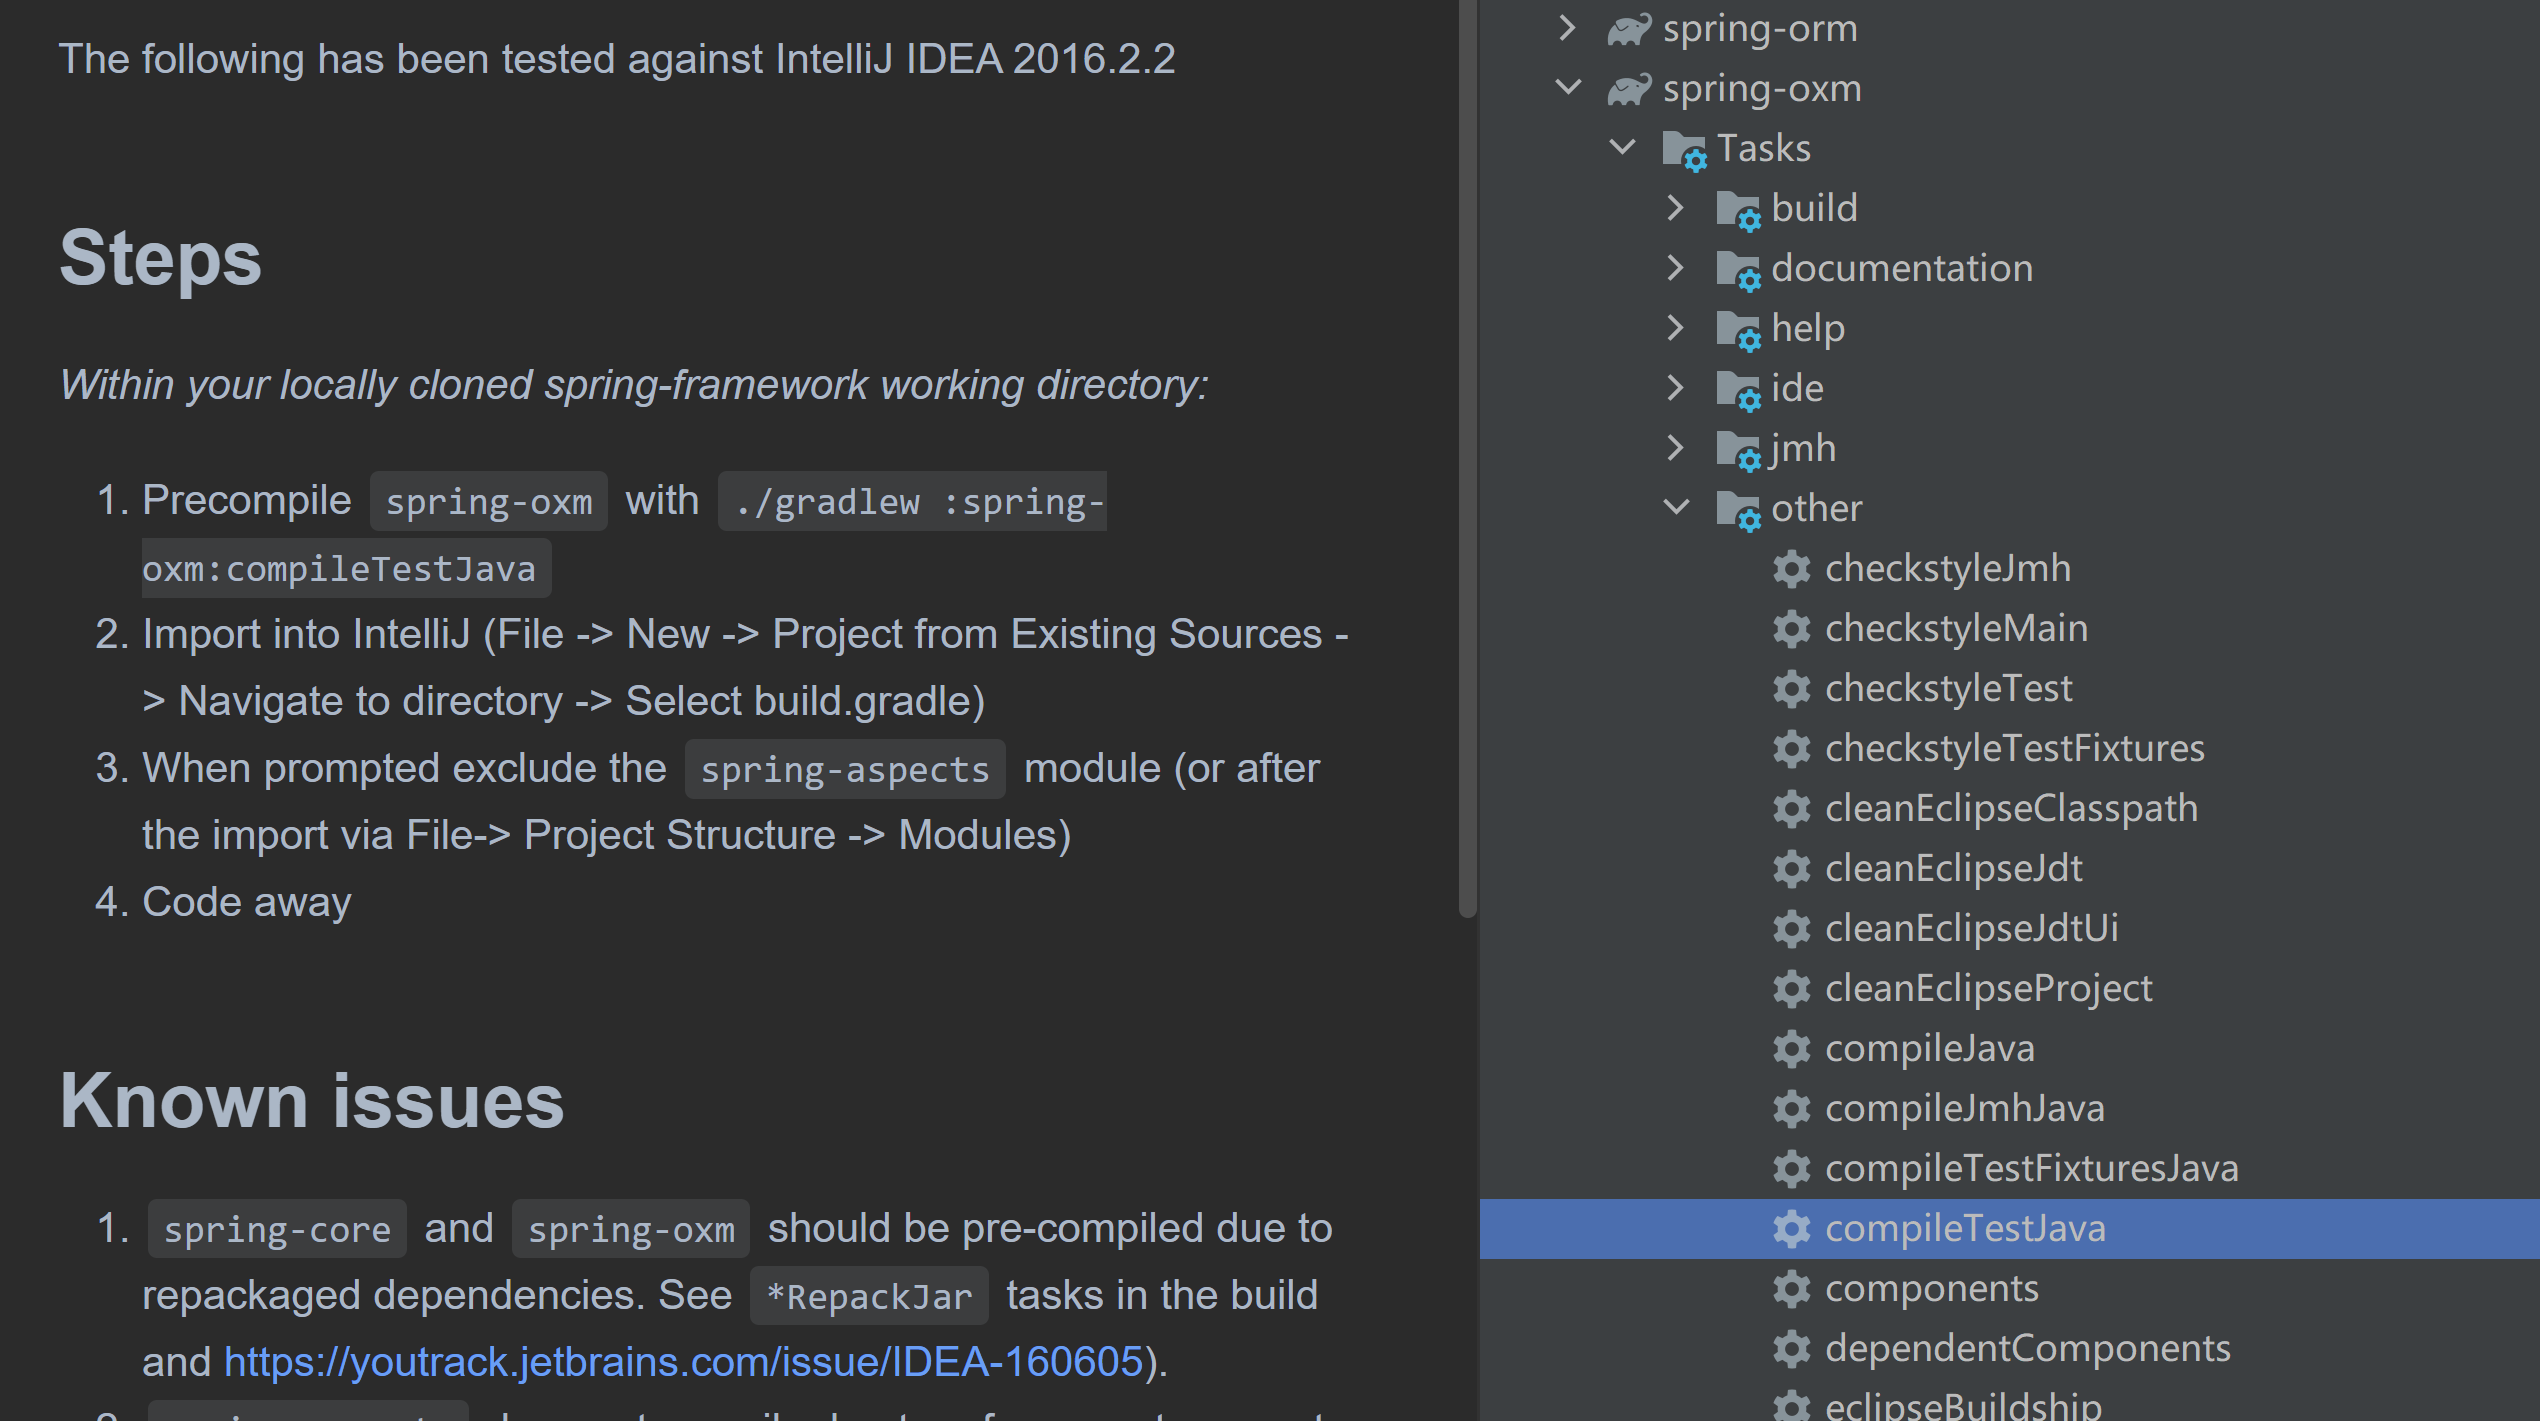The image size is (2540, 1421).
Task: Select the compileTestFixturesJava task label
Action: [2031, 1169]
